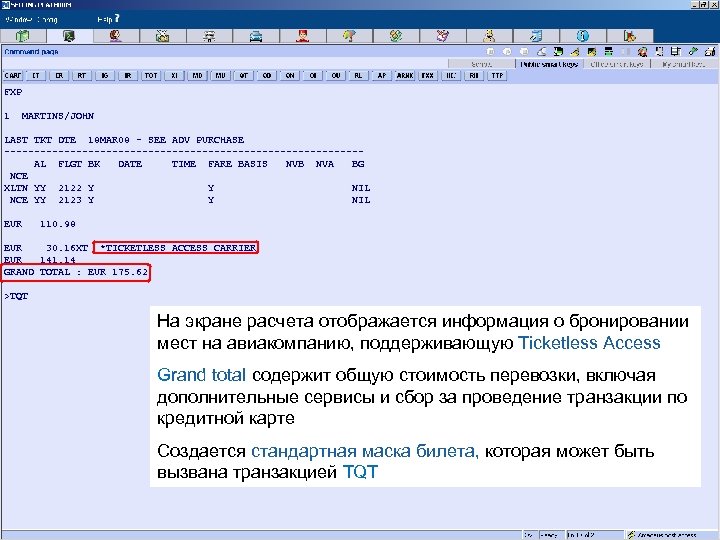Screen dimensions: 720x540
Task: Click the passenger name MARTINS/JOHN
Action: coord(57,116)
